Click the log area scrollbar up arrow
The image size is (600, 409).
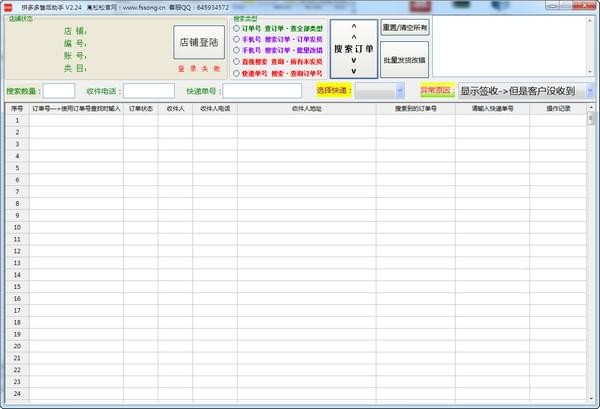pos(590,20)
